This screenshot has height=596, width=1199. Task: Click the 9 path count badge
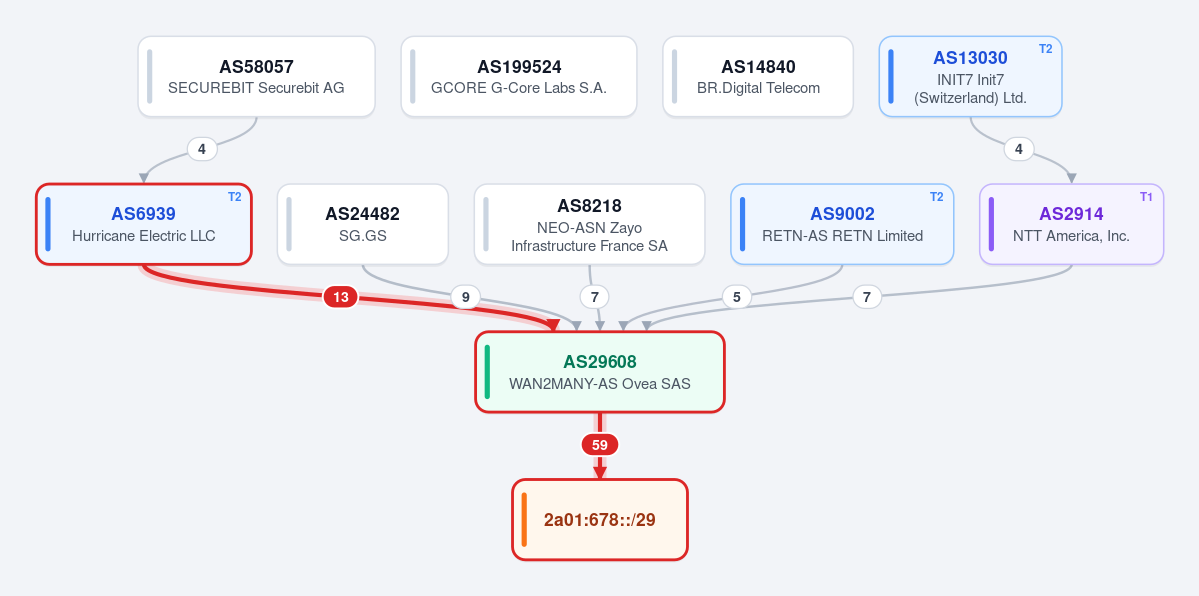pyautogui.click(x=465, y=297)
